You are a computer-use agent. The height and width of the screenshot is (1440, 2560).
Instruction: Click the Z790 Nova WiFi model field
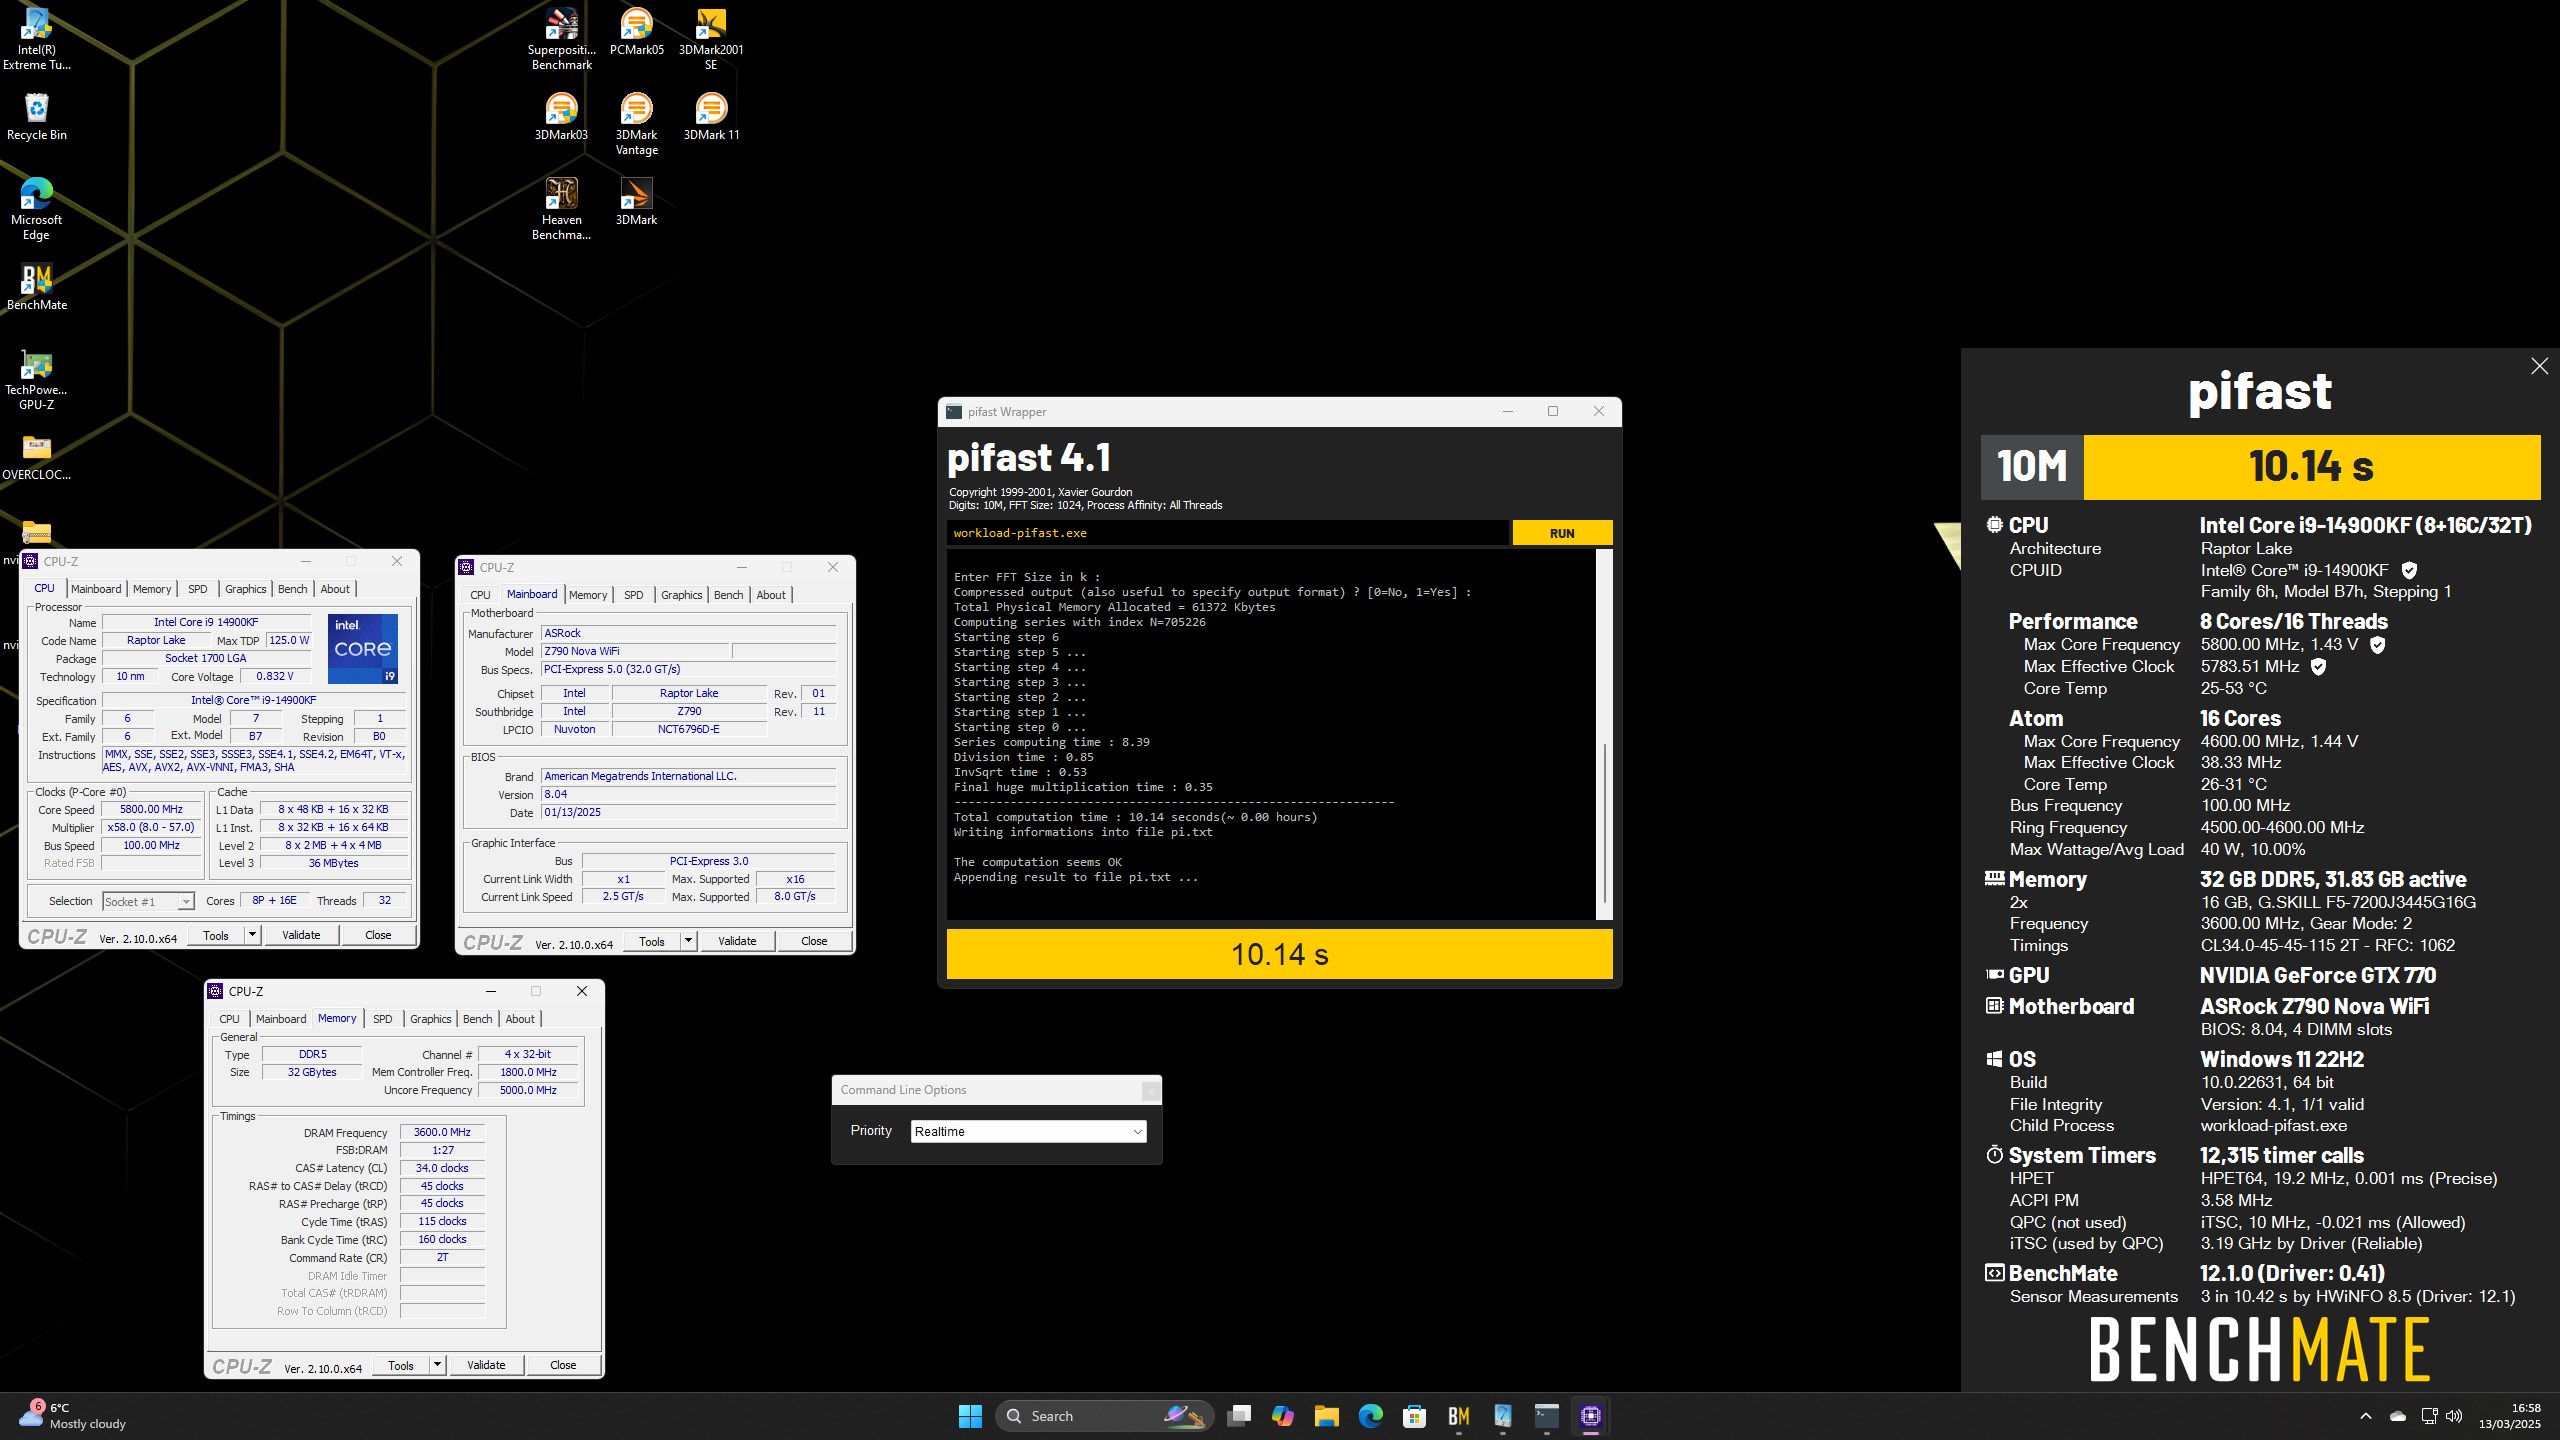click(635, 651)
